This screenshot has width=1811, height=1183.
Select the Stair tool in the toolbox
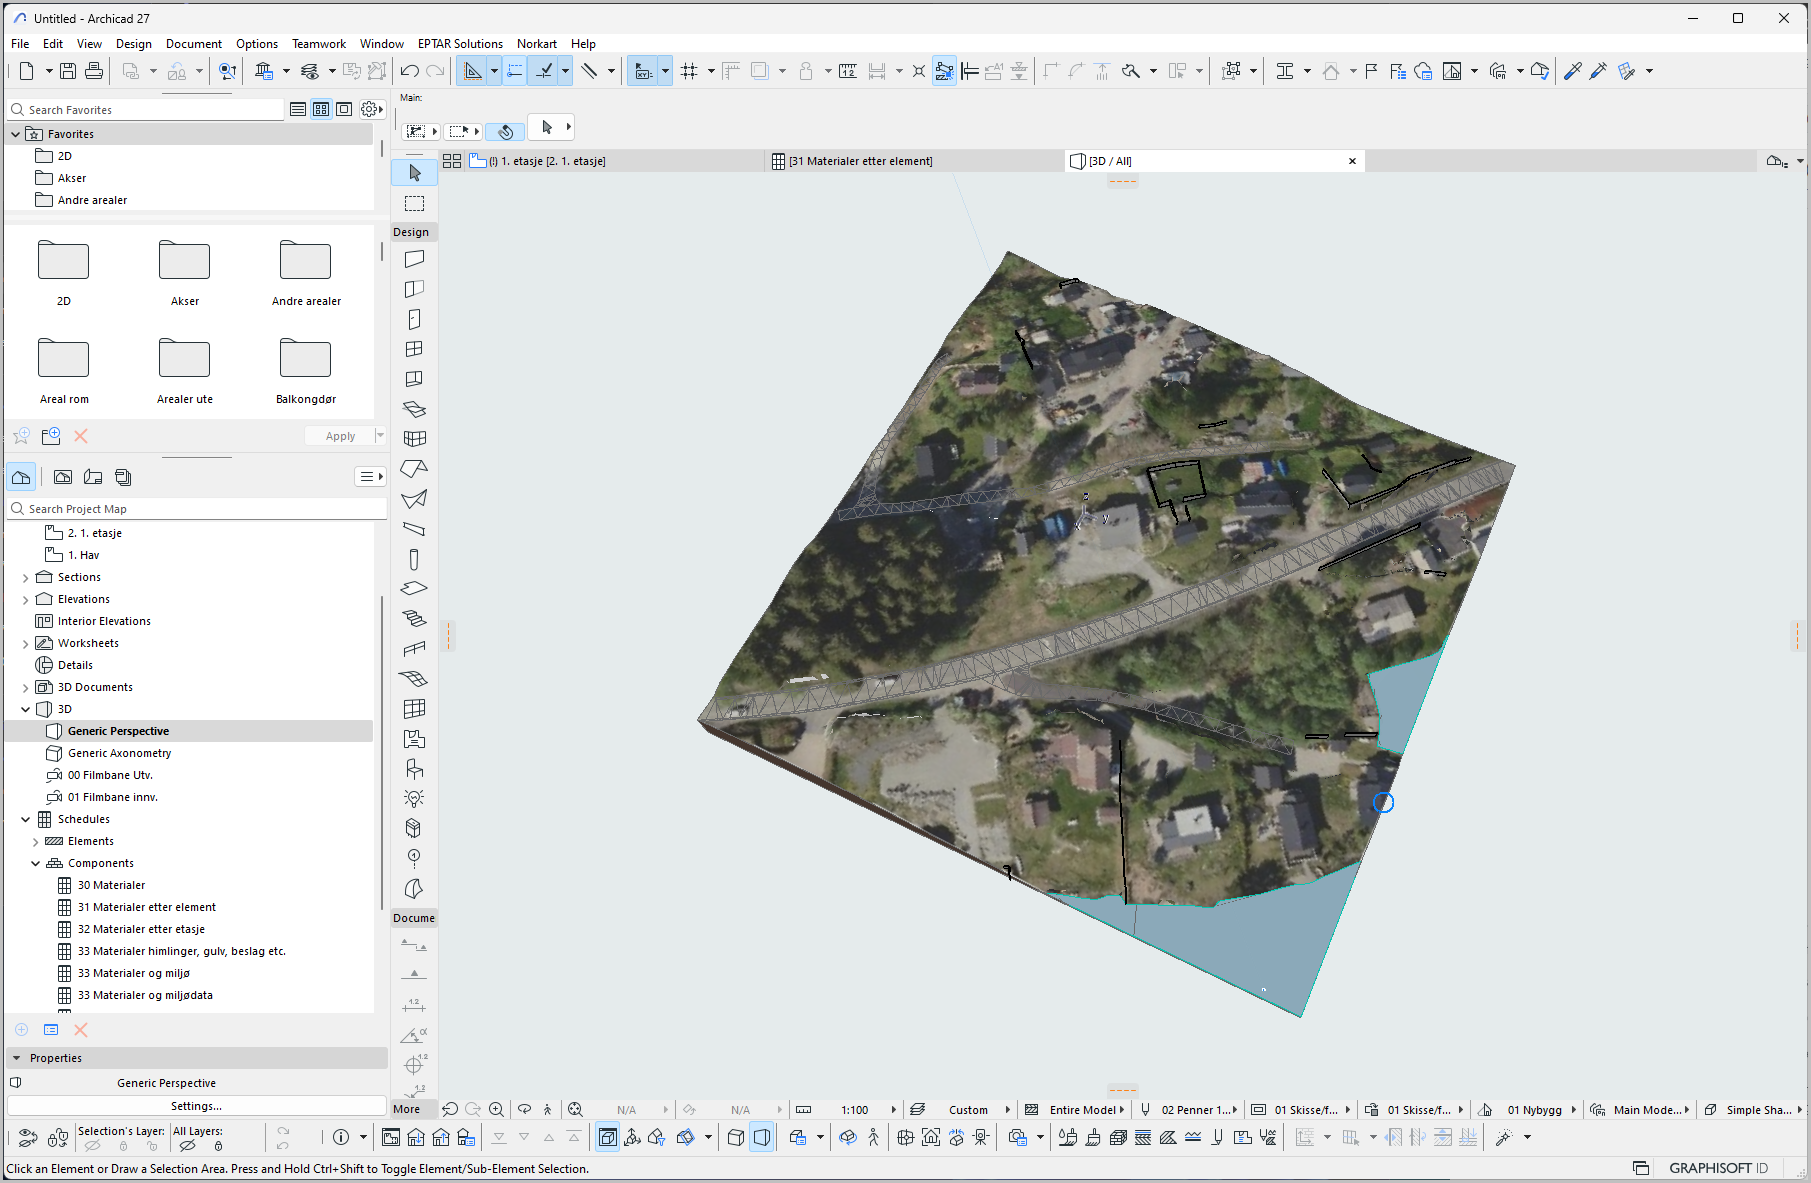click(414, 619)
